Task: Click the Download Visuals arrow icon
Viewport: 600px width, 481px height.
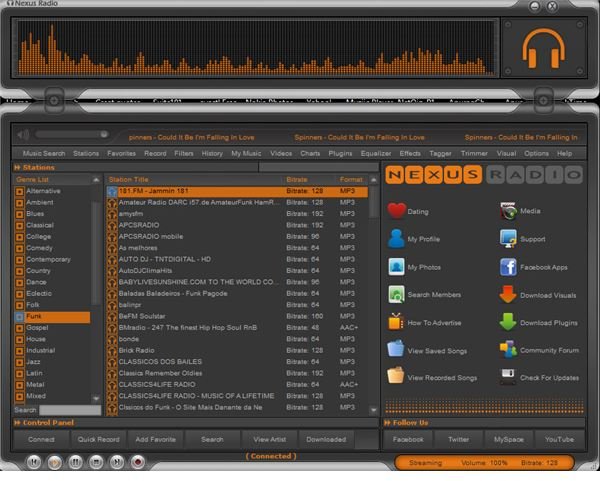Action: tap(508, 295)
